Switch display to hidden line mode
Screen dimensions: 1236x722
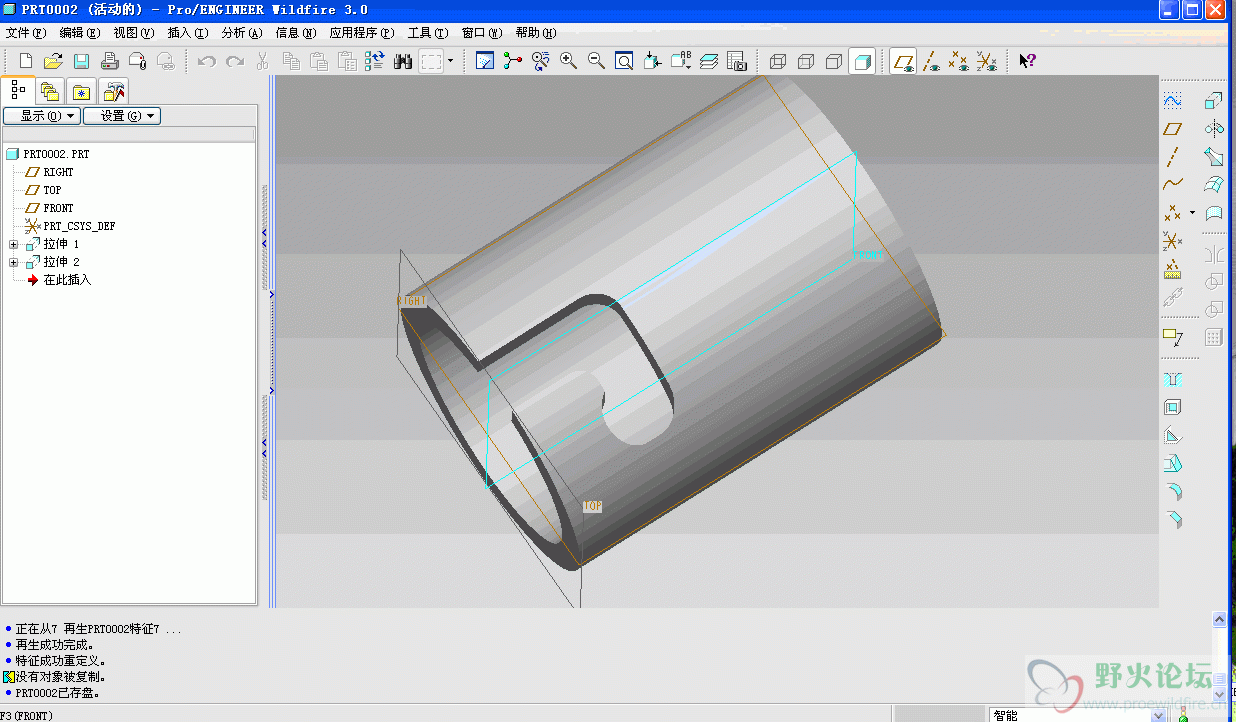[806, 62]
